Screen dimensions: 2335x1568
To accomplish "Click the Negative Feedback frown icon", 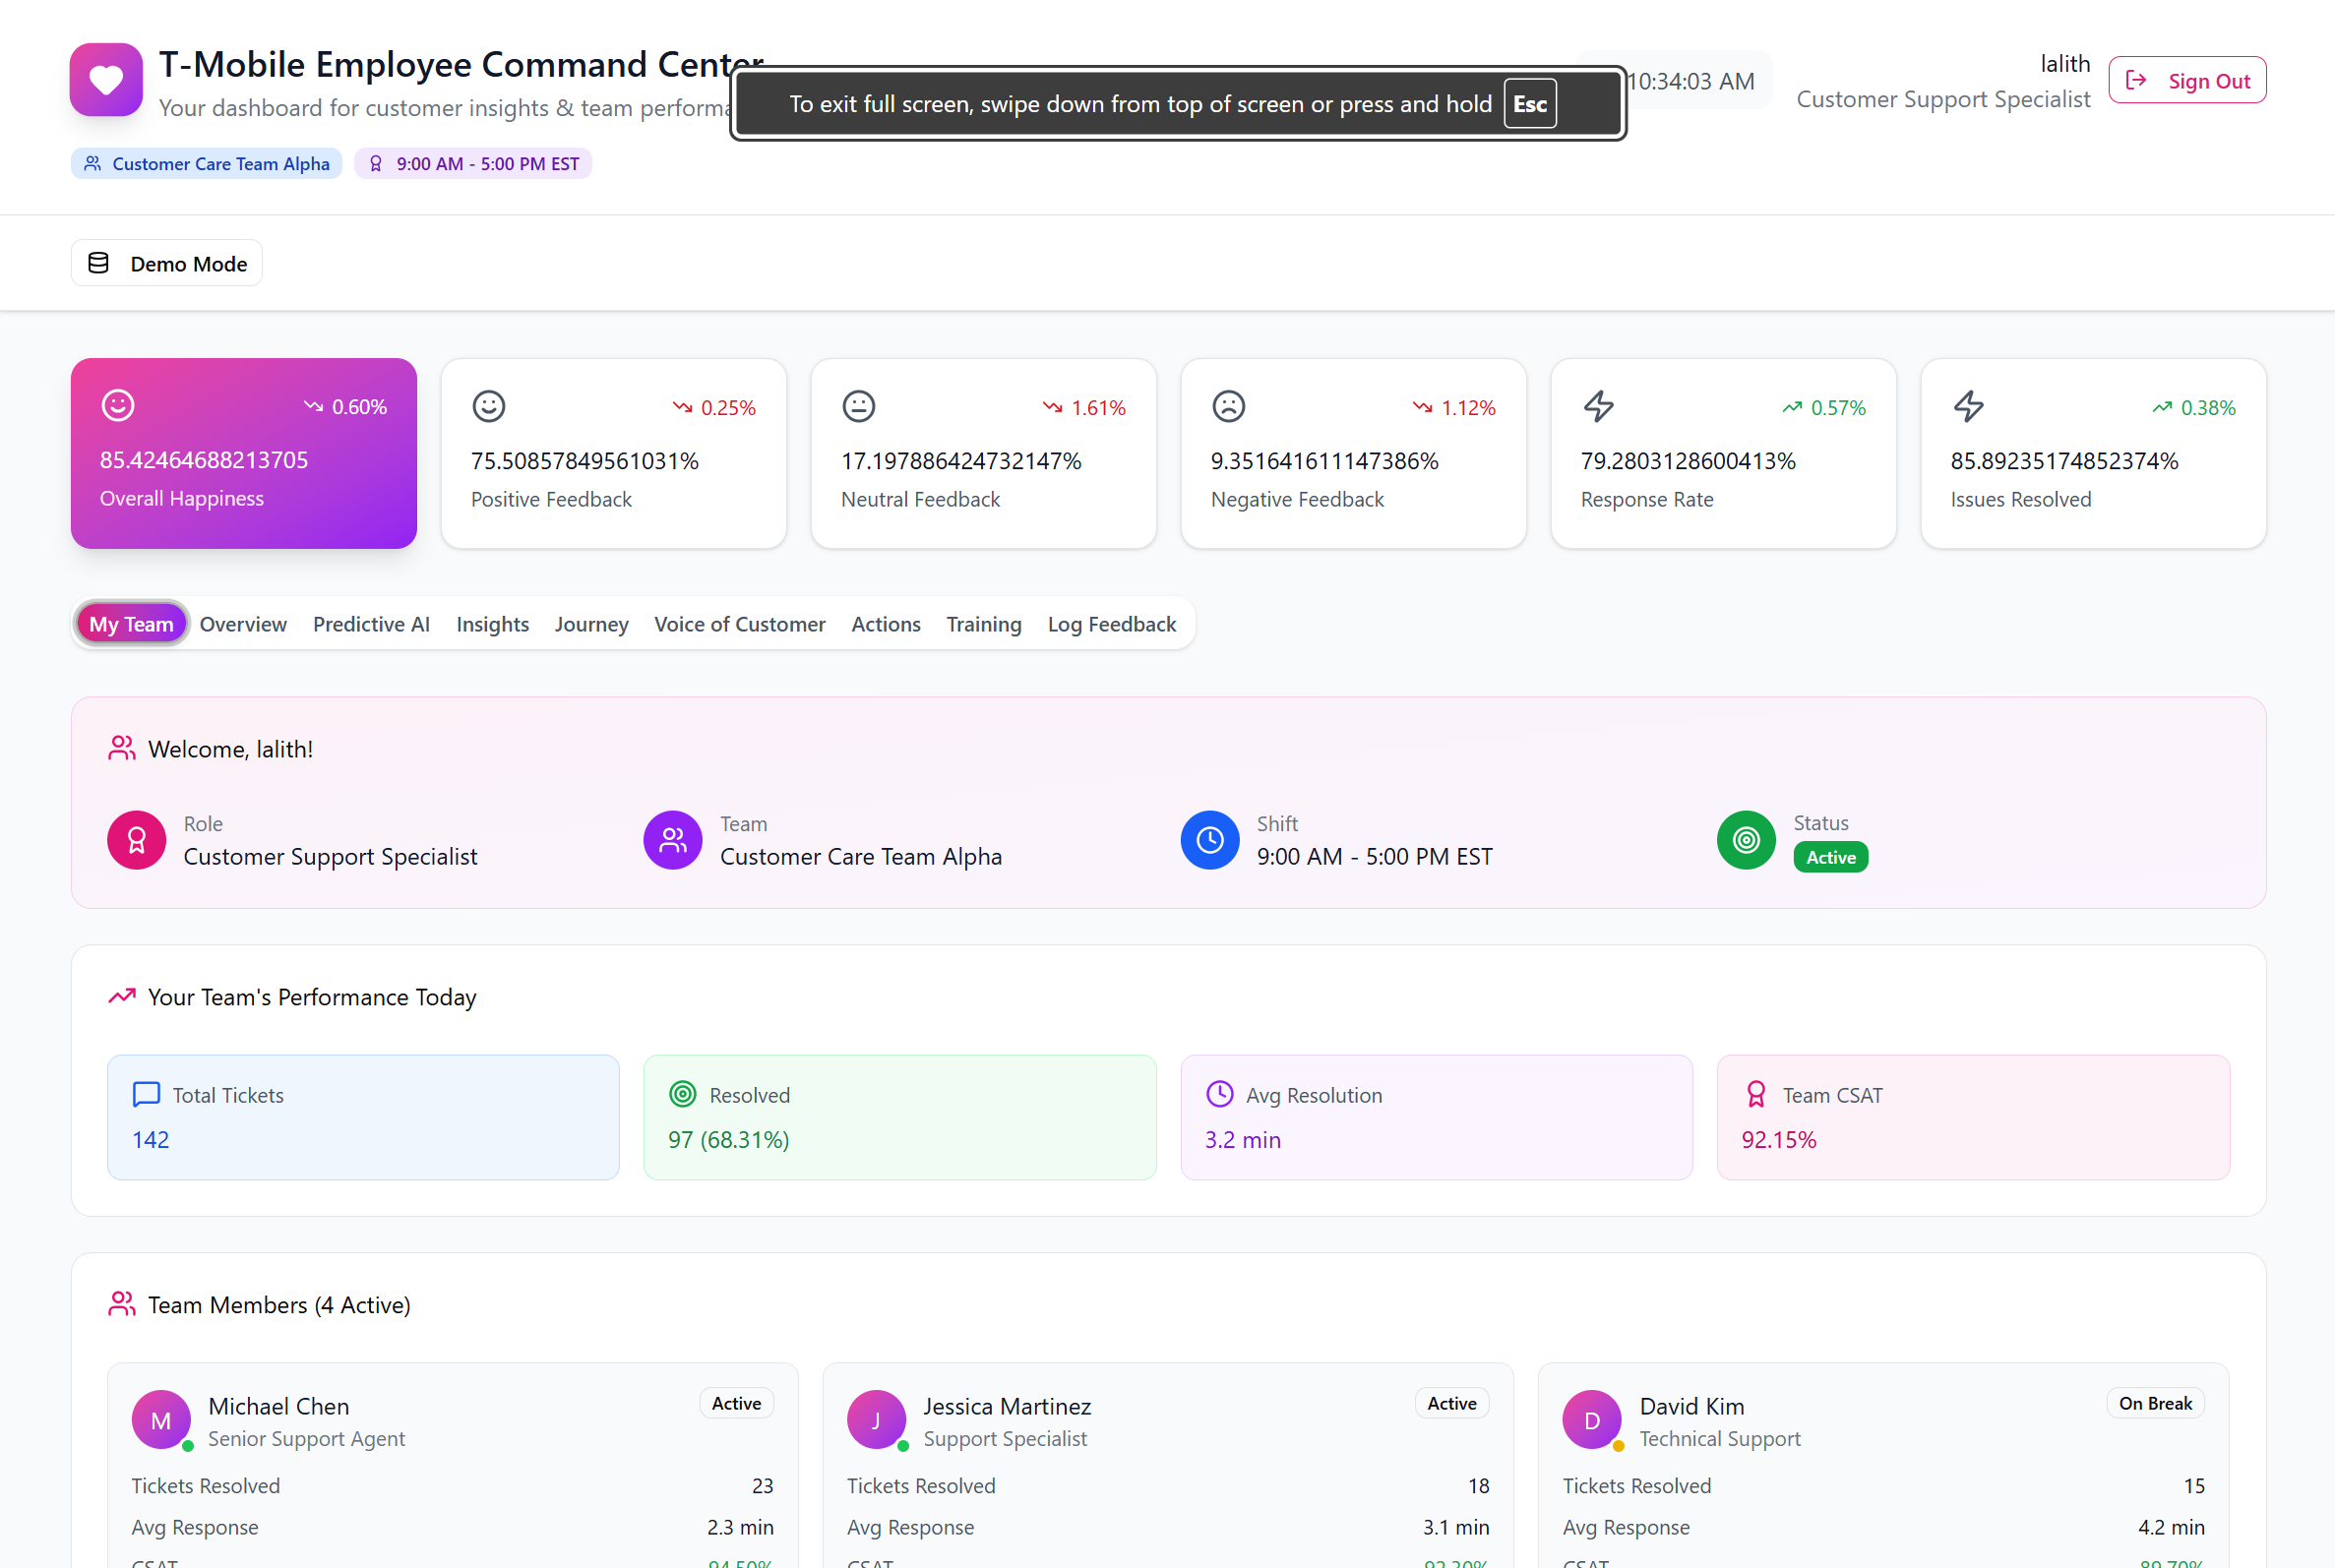I will pyautogui.click(x=1228, y=406).
